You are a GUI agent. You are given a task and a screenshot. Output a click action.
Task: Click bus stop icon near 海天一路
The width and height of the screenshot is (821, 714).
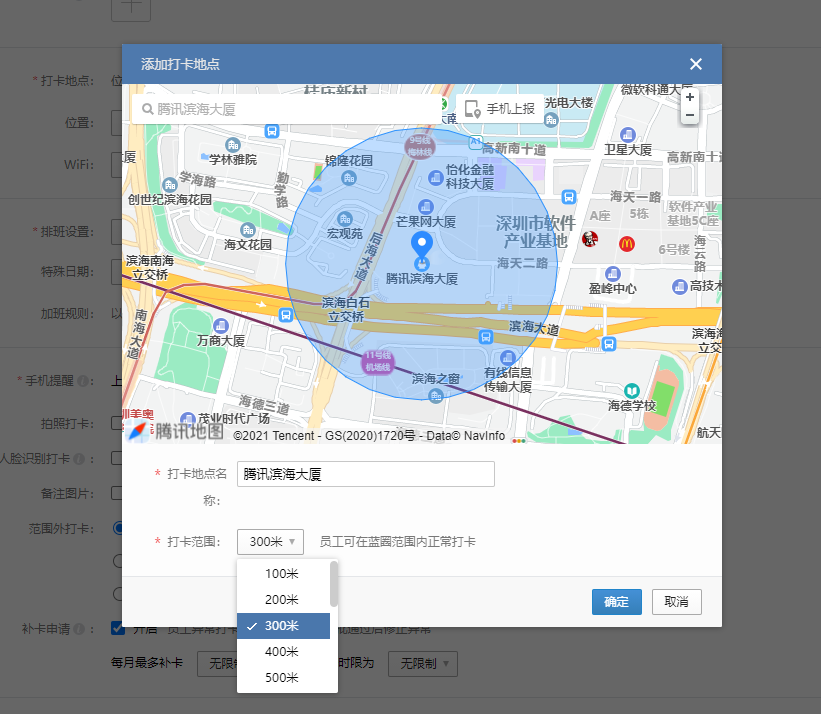(569, 197)
